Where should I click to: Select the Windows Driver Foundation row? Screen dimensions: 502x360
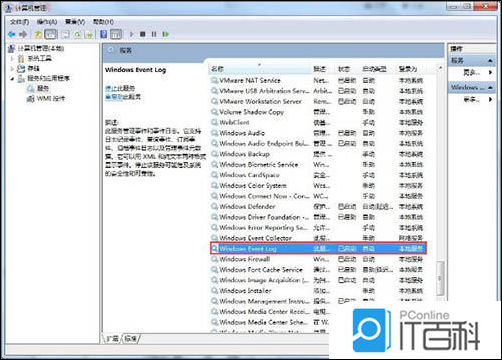[x=318, y=217]
